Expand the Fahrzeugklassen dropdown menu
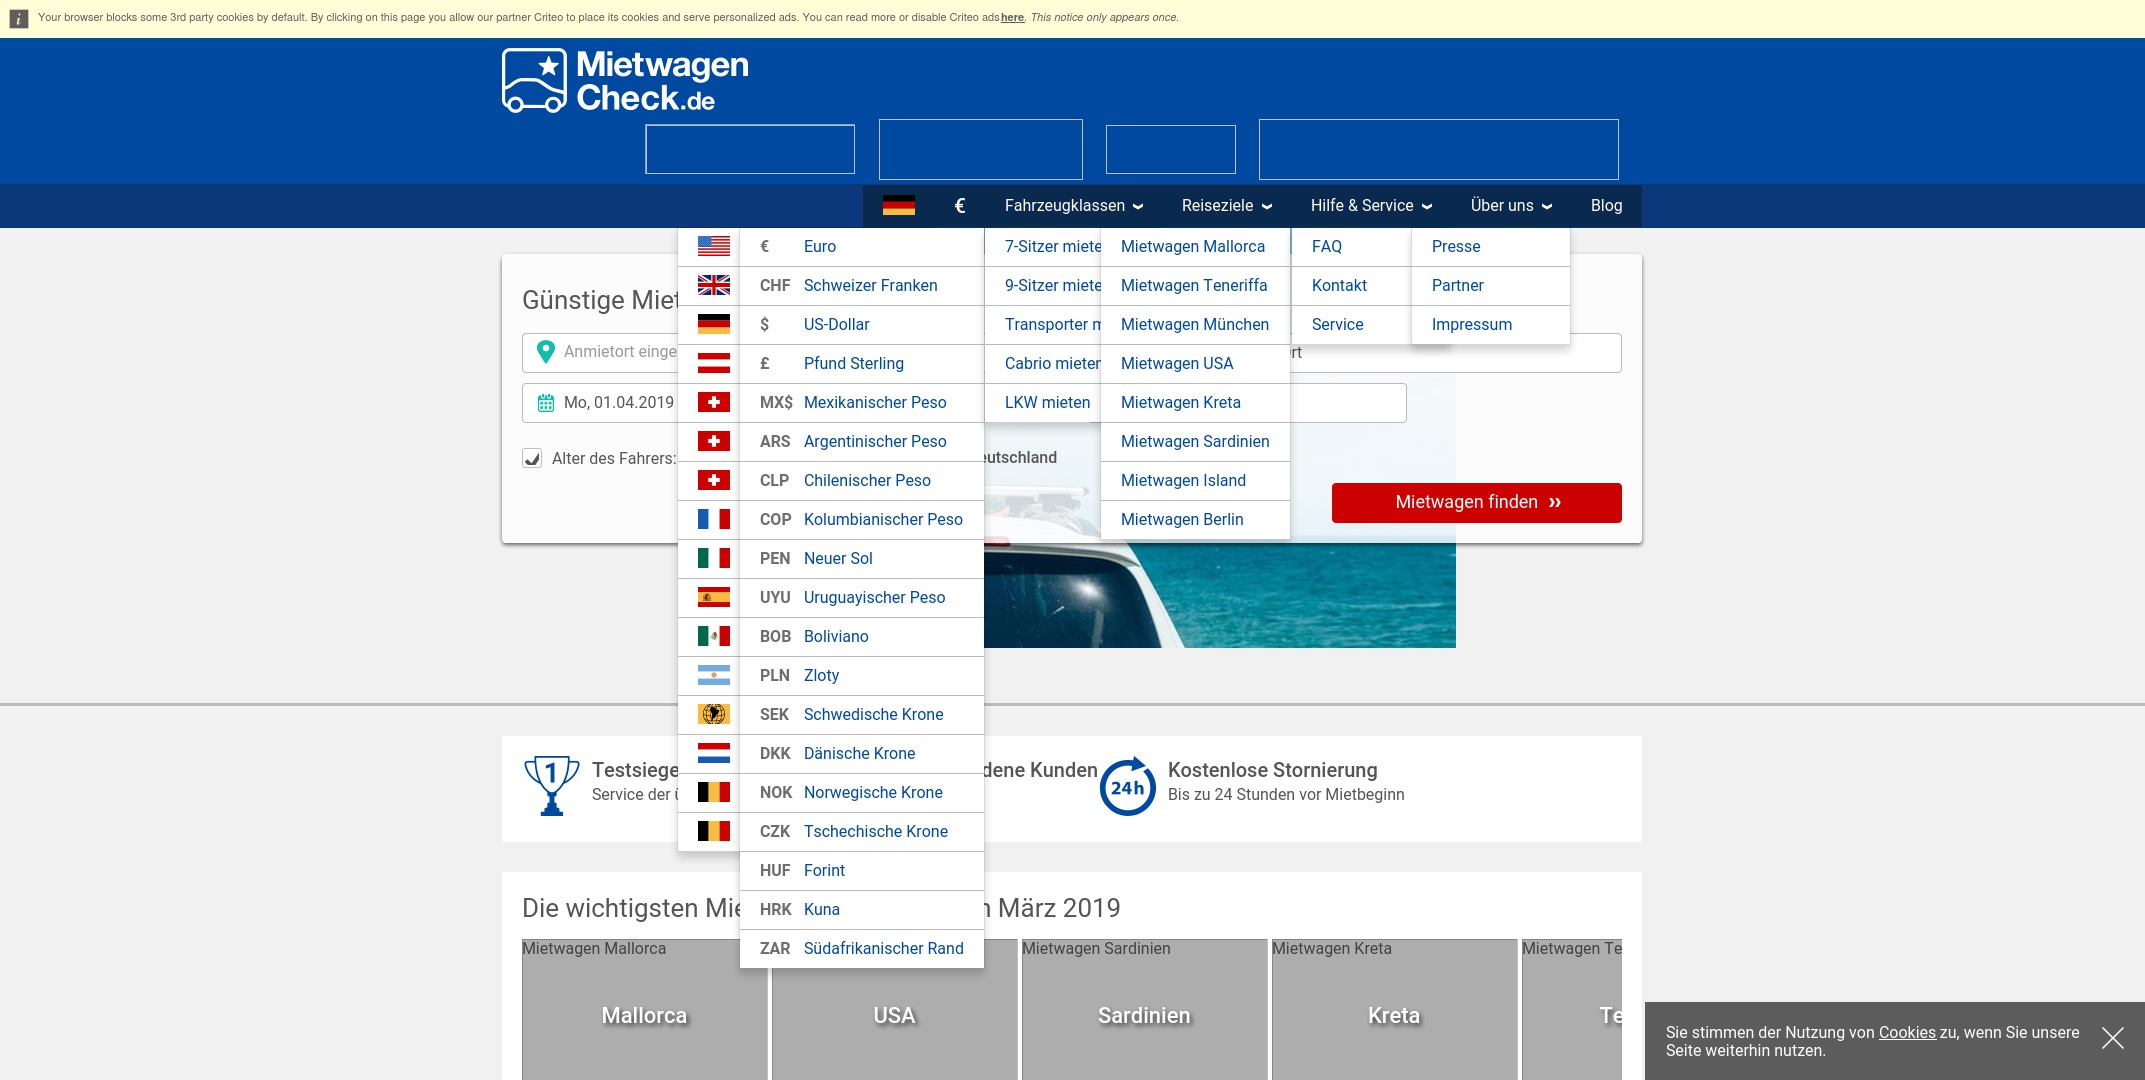The width and height of the screenshot is (2145, 1080). click(x=1073, y=205)
